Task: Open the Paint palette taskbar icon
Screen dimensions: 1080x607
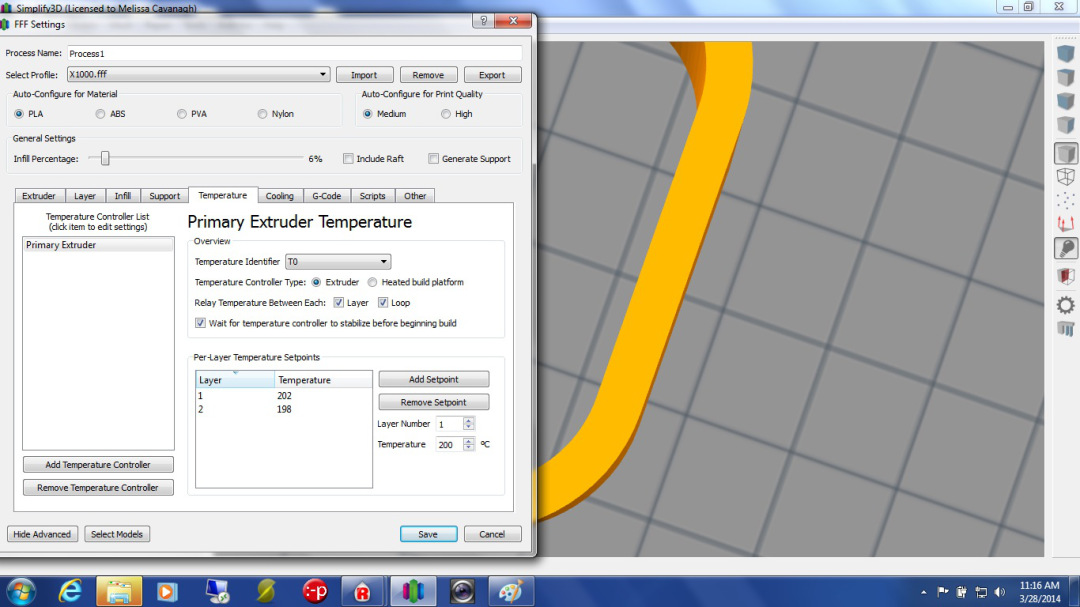Action: 511,592
